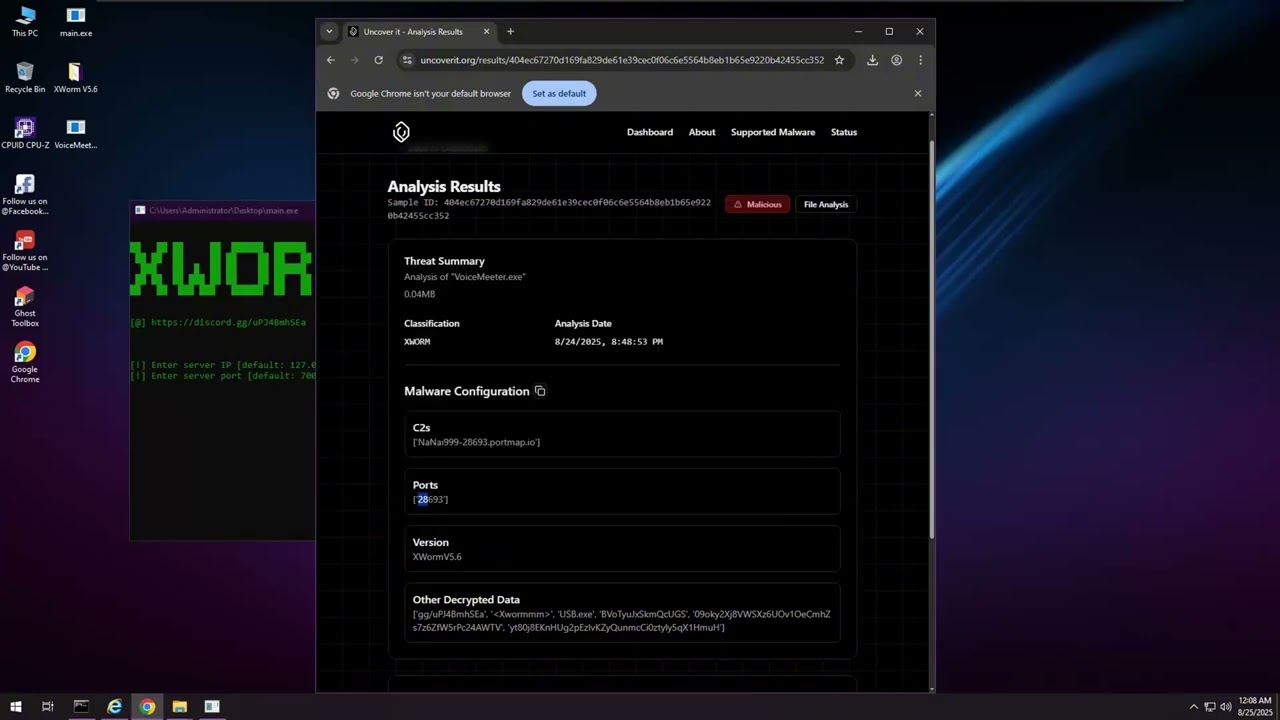
Task: Click 'Enter server IP' prompt line in console
Action: click(x=223, y=365)
